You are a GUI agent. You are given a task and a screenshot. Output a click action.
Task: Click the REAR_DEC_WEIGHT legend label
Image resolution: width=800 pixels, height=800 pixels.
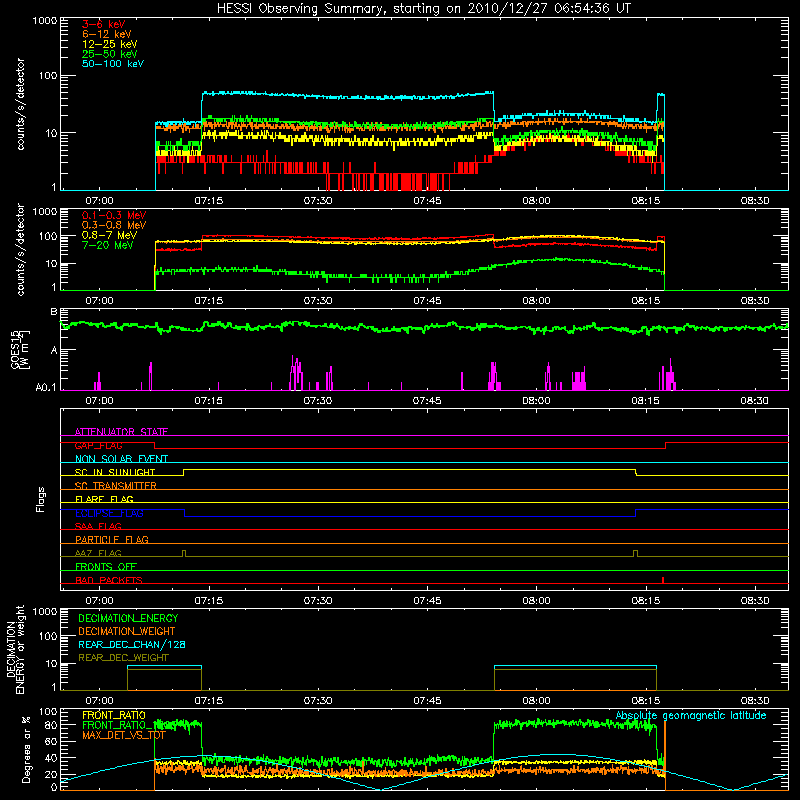pyautogui.click(x=123, y=658)
